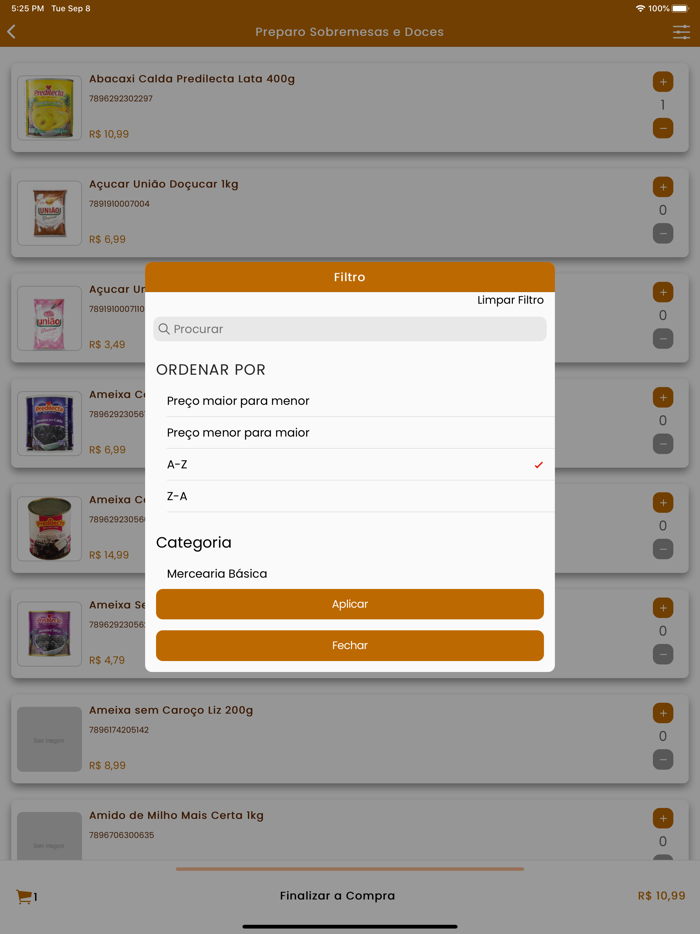Increase Abacaxi Calda Predilecta quantity with plus

pyautogui.click(x=663, y=82)
